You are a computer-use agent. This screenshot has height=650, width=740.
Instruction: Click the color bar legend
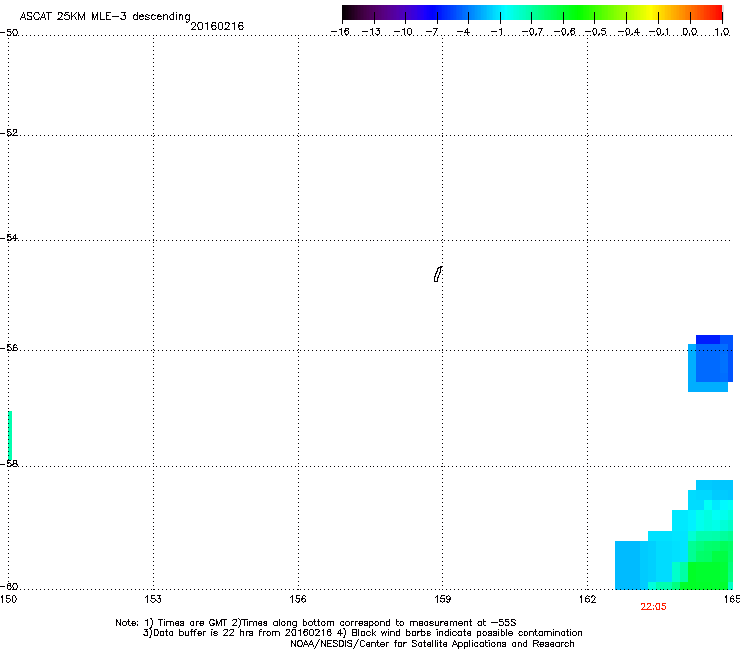click(x=532, y=13)
